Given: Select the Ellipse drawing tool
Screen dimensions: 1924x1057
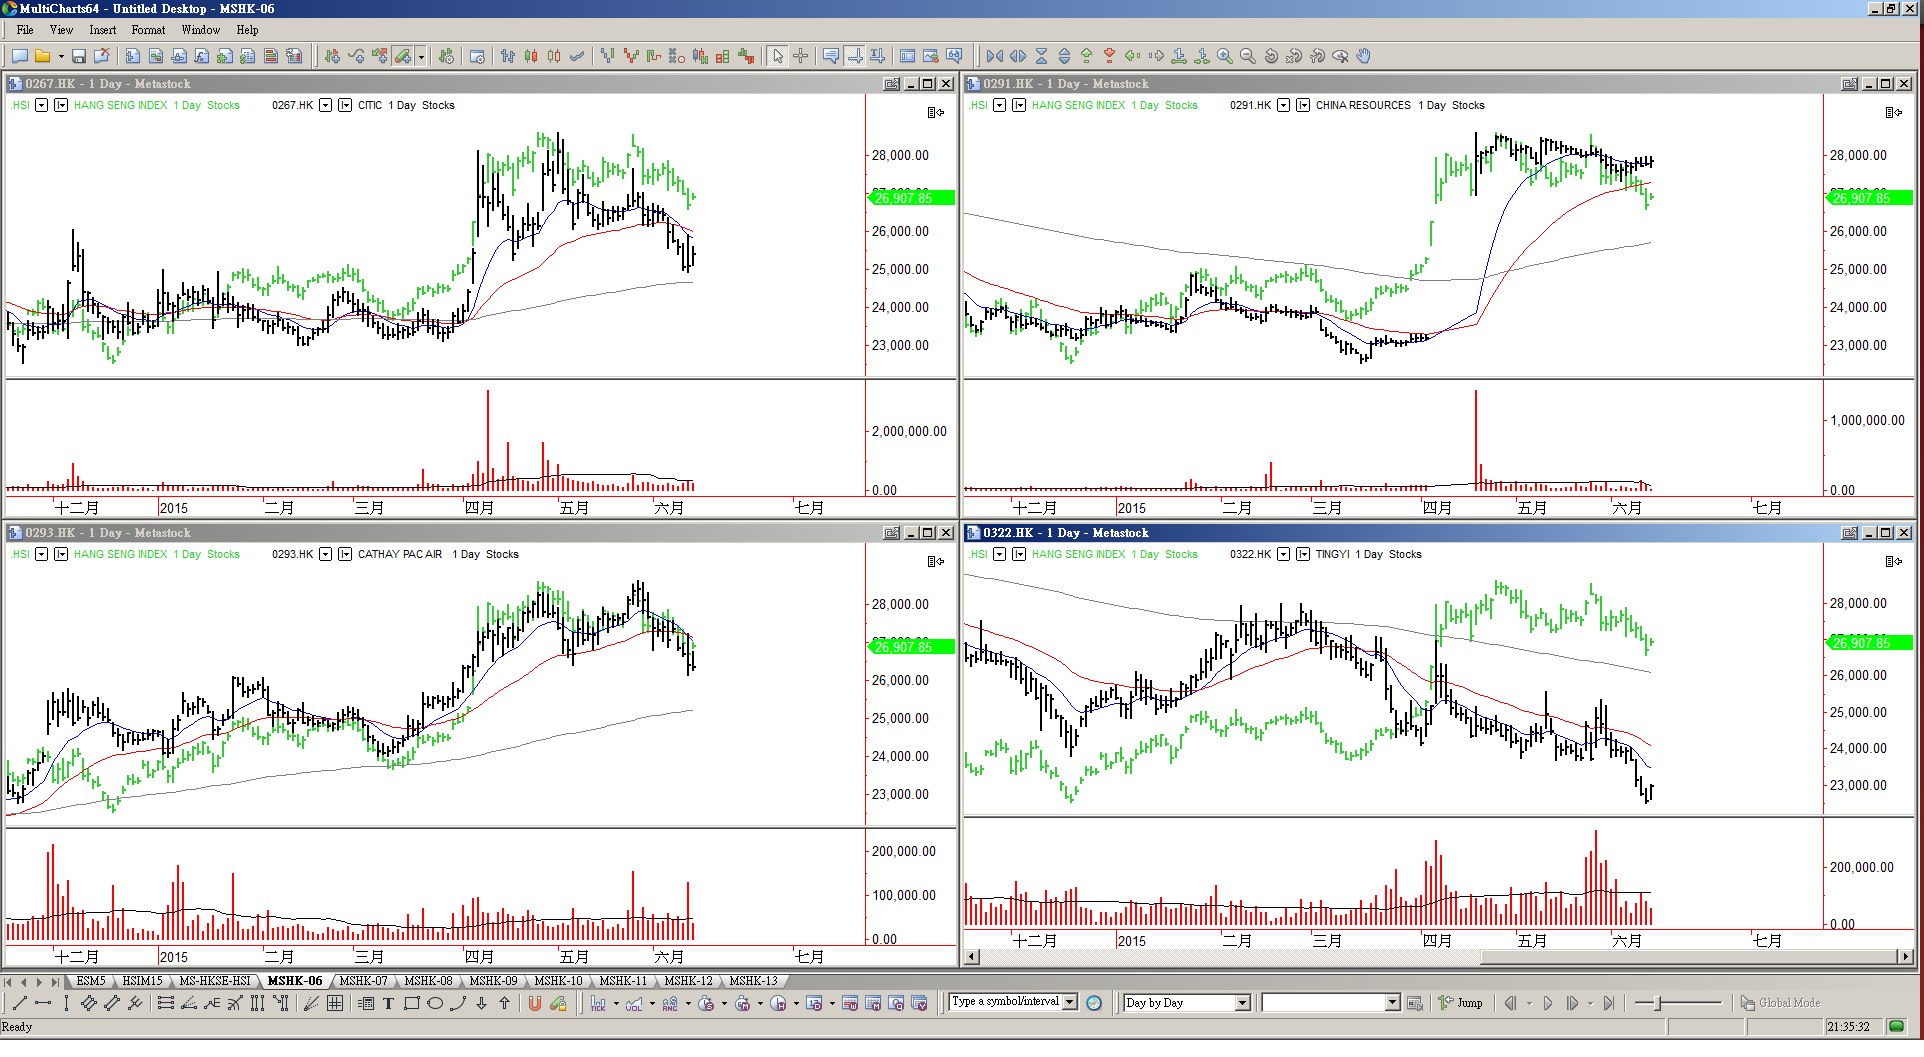Looking at the screenshot, I should pyautogui.click(x=435, y=1004).
